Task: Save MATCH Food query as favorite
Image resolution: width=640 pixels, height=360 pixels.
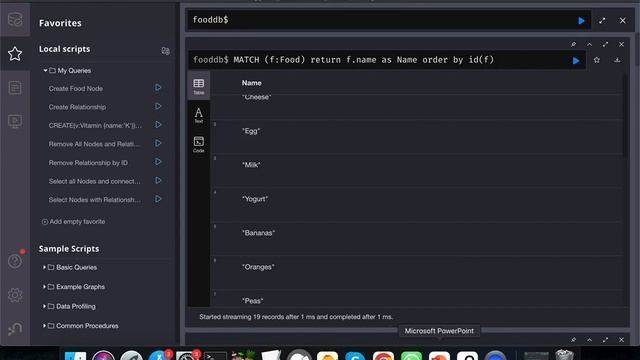Action: (597, 60)
